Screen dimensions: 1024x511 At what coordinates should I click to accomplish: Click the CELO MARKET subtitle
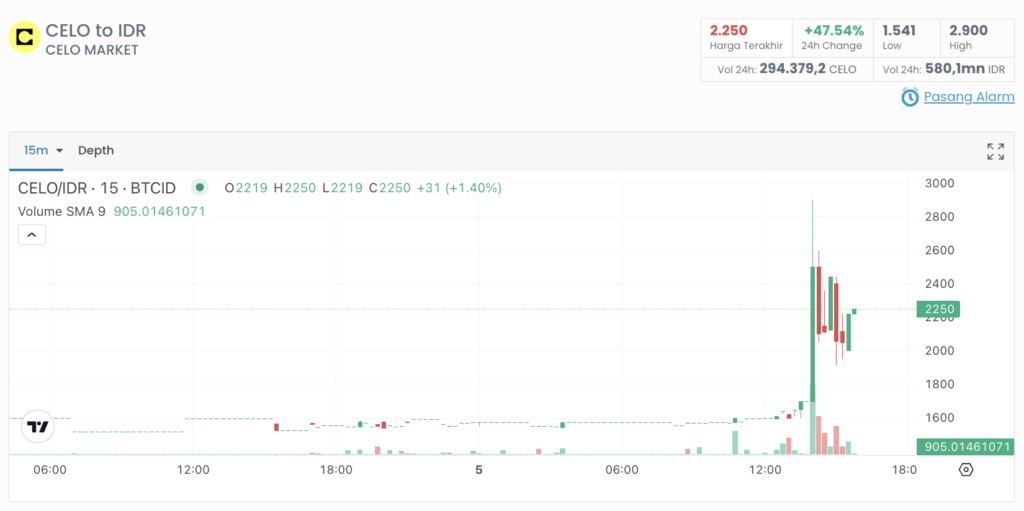(92, 50)
